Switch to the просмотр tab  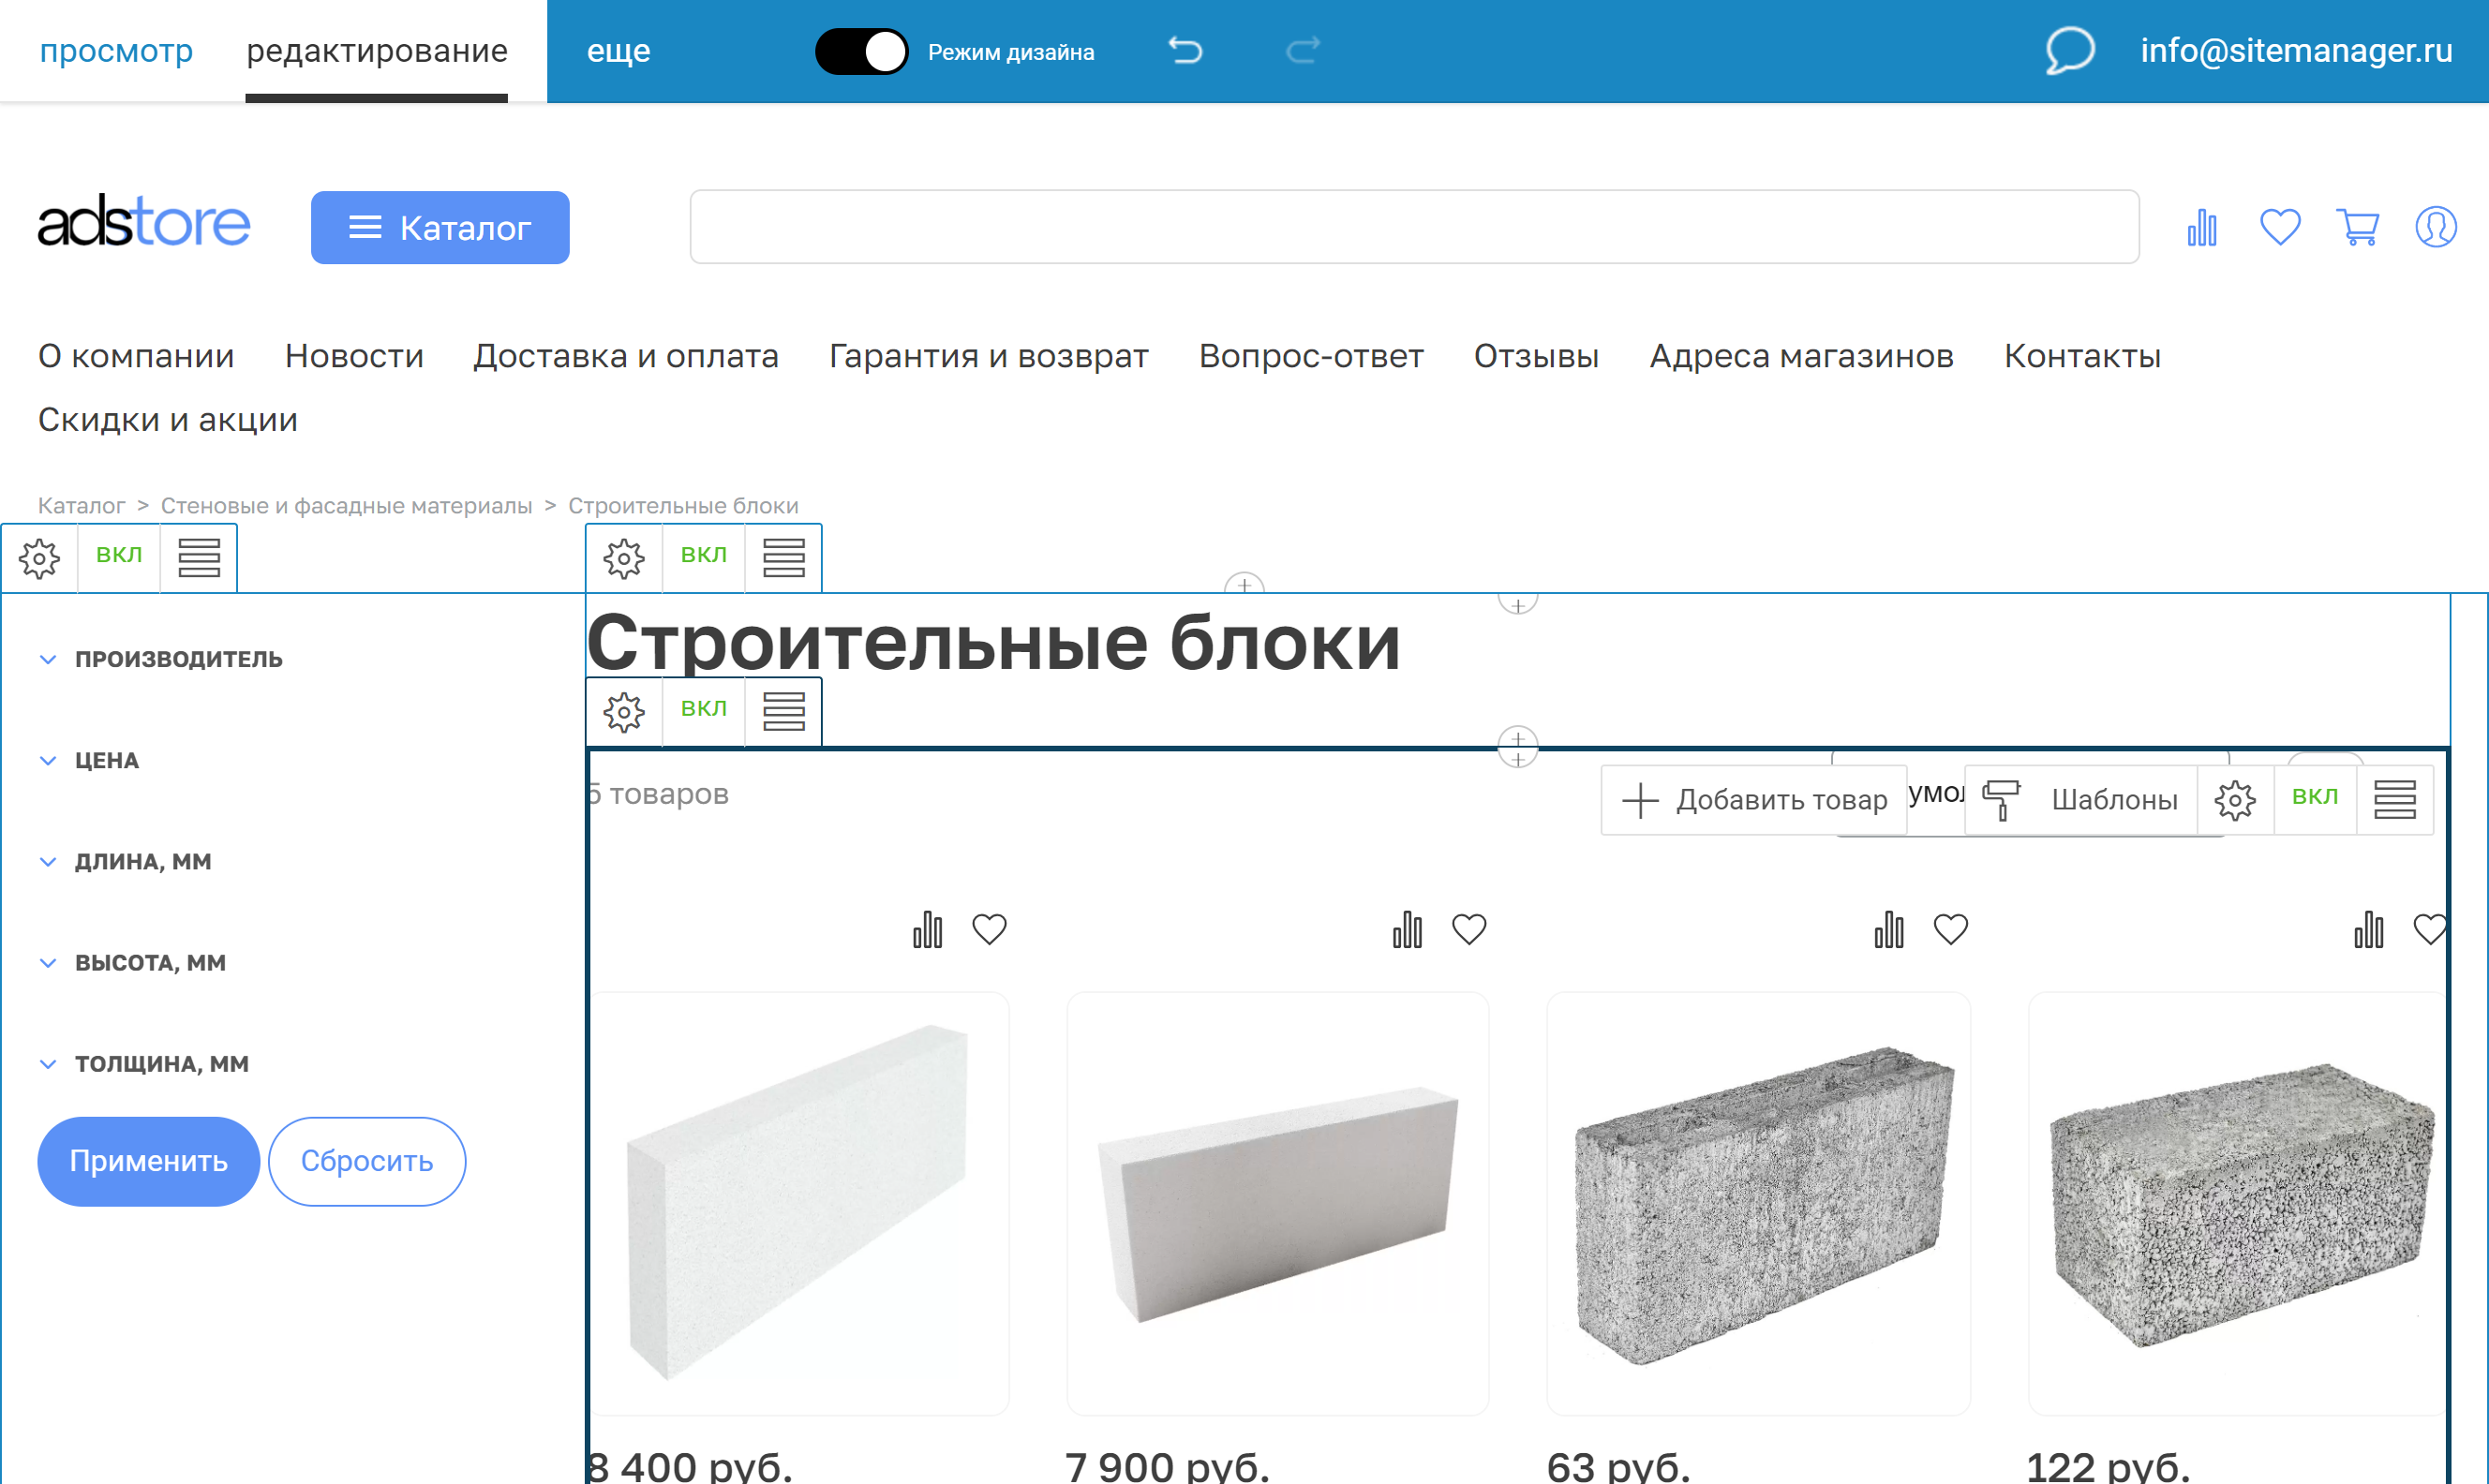point(116,50)
